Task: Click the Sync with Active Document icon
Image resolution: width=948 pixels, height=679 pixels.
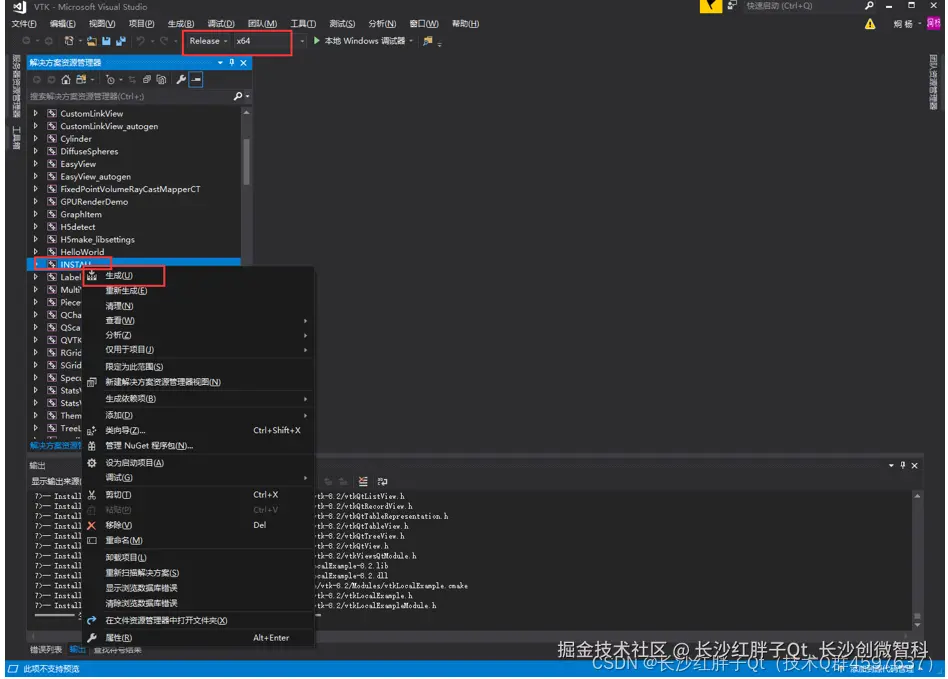Action: [132, 79]
